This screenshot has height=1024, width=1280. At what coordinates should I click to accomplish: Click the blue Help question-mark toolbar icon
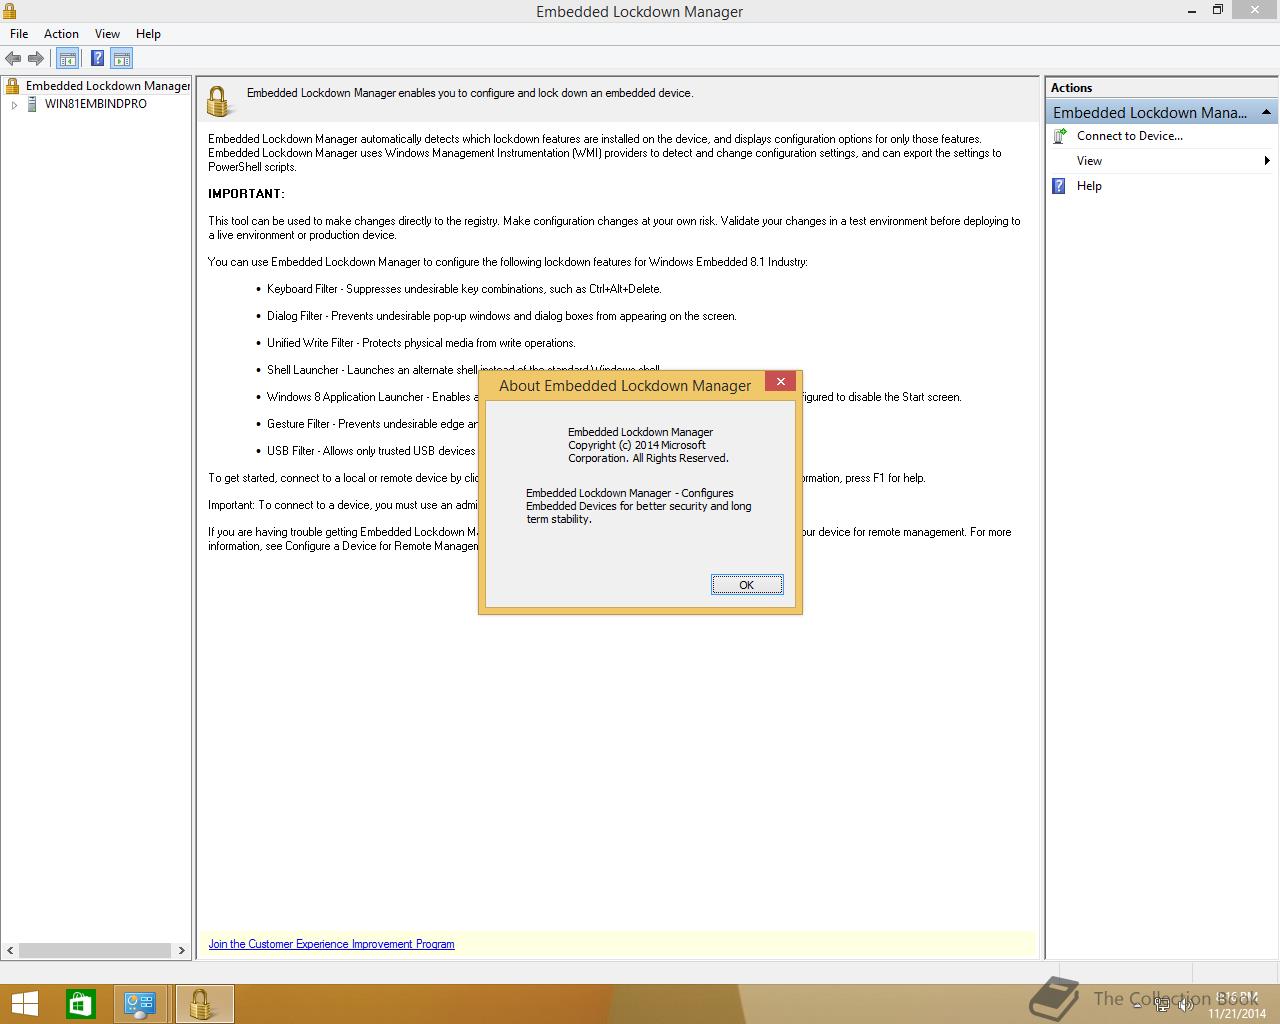[97, 59]
